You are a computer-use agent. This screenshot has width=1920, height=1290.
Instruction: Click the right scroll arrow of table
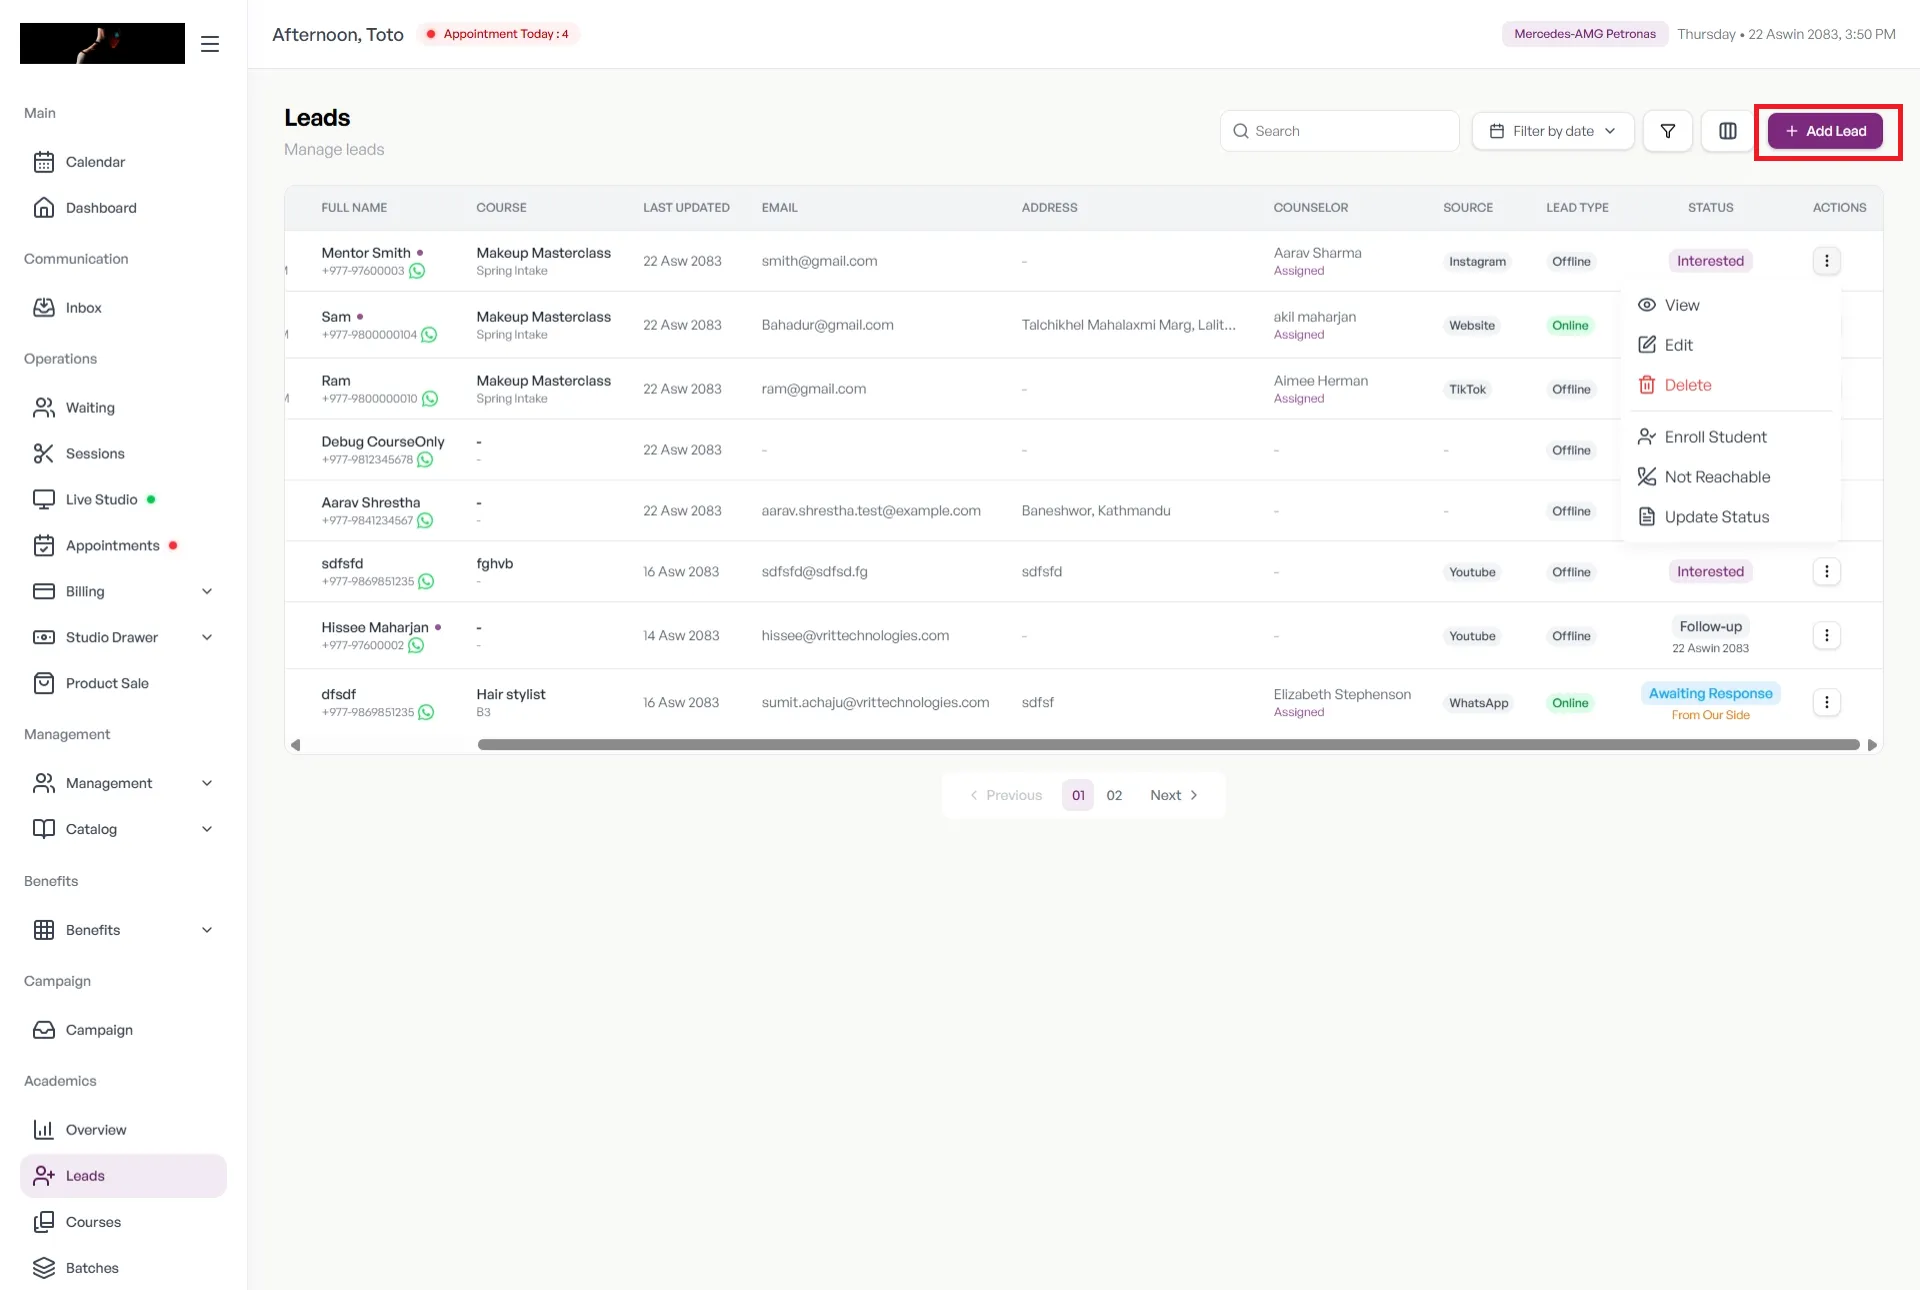pyautogui.click(x=1872, y=745)
